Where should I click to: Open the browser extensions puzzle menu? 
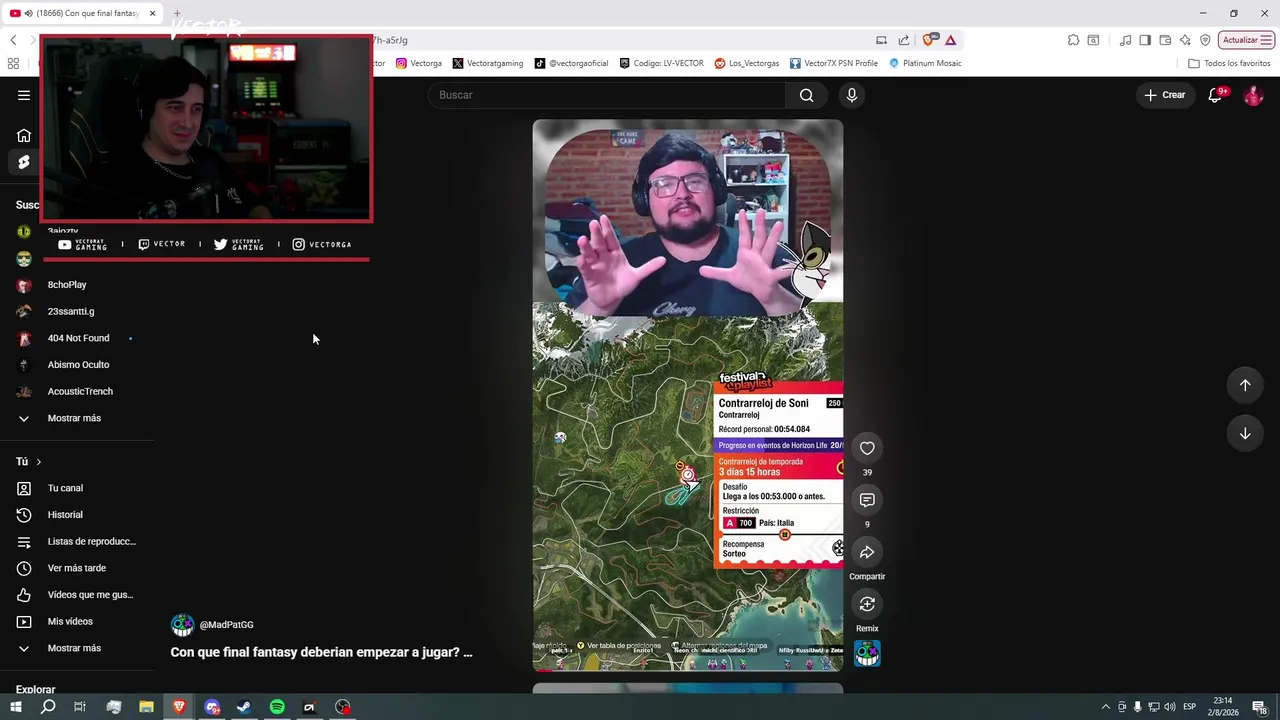(x=1073, y=40)
